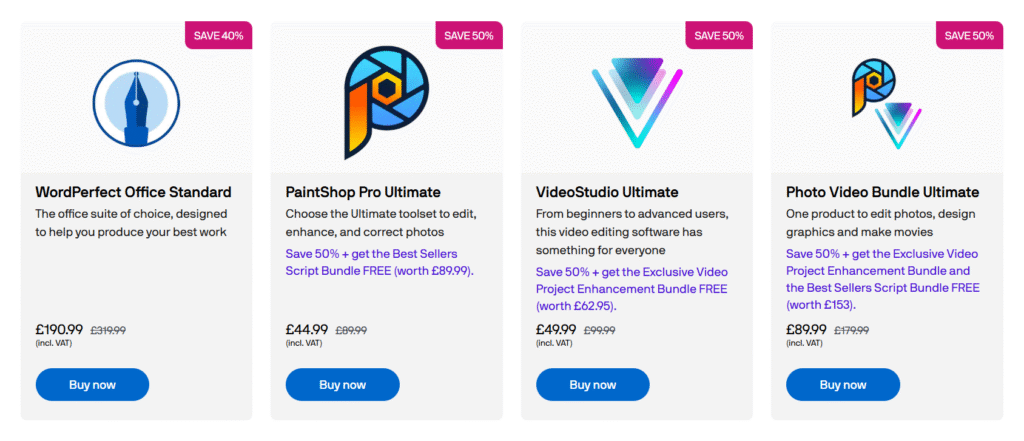Click the VideoStudio V-shaped logo icon
The image size is (1024, 441).
click(635, 104)
